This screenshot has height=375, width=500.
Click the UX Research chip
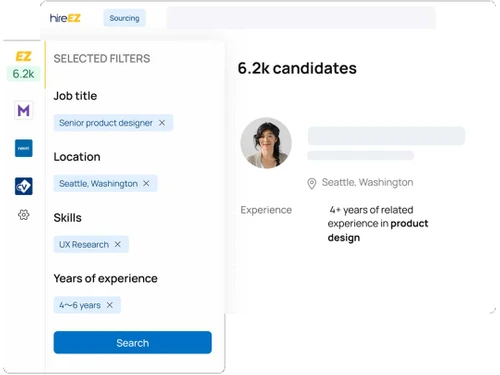[x=91, y=244]
